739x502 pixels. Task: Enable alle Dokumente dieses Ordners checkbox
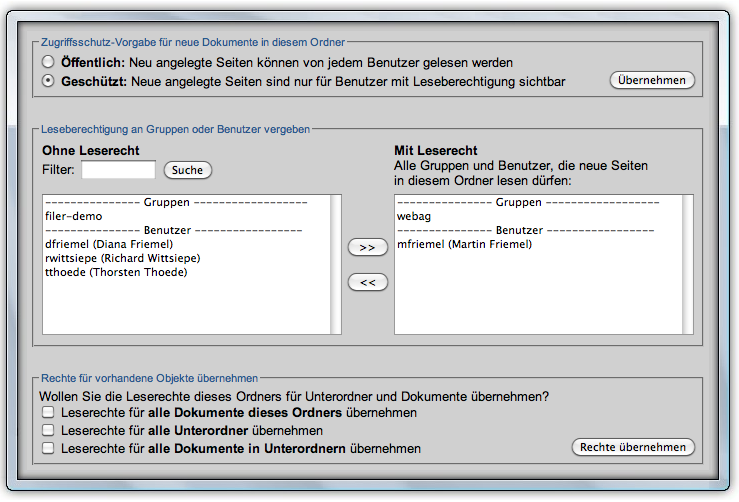(x=48, y=412)
